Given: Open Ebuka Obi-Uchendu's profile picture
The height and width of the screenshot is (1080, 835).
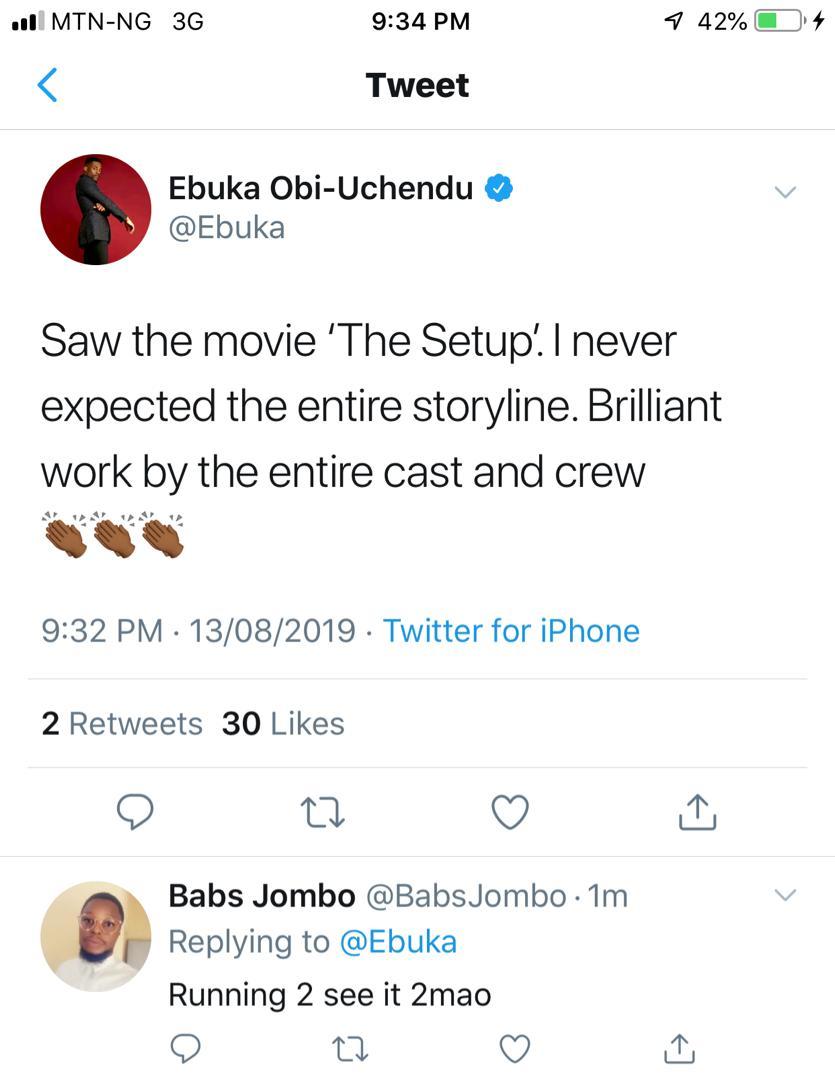Looking at the screenshot, I should (x=95, y=209).
